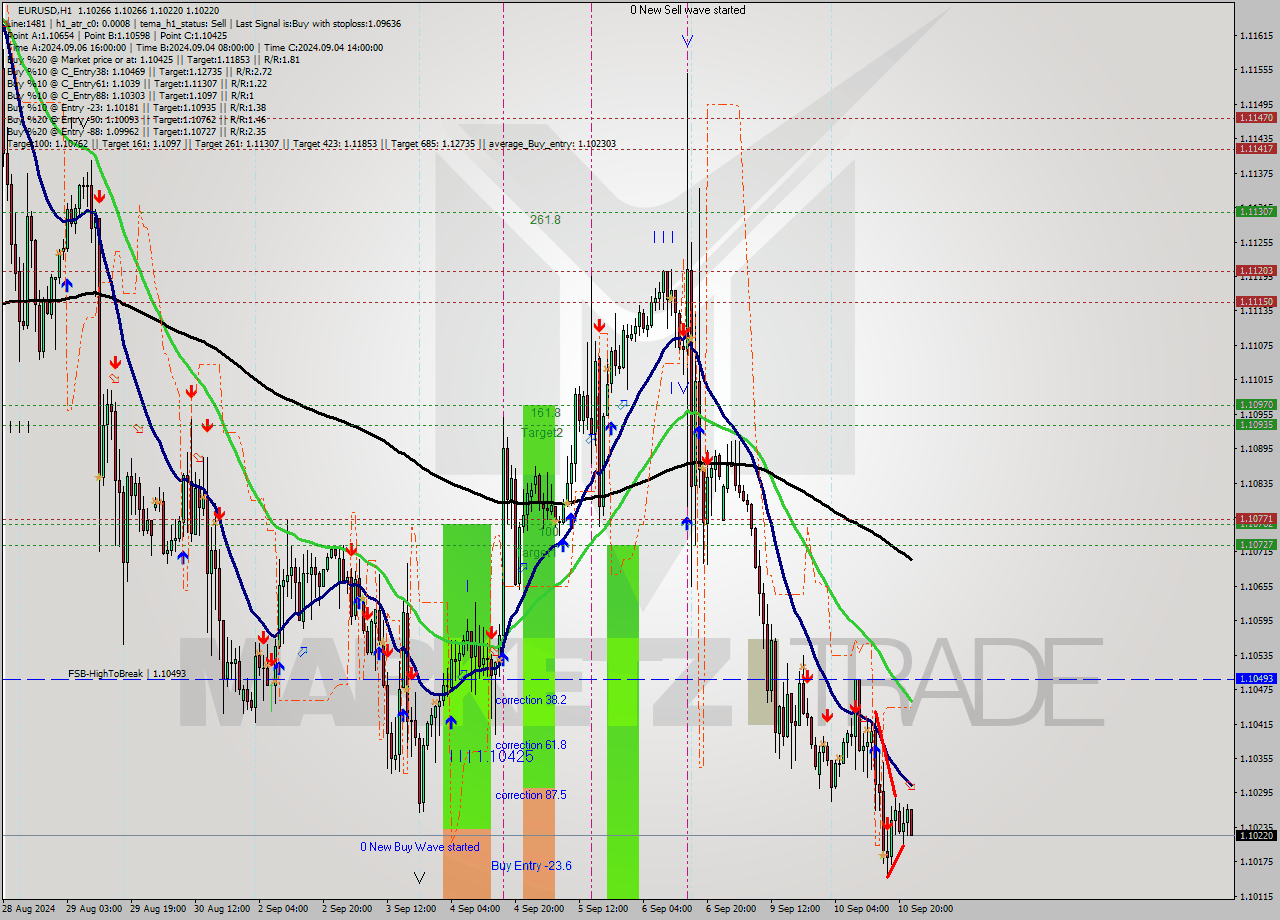Click the '29 Aug 19:00' time label
The image size is (1280, 920).
157,909
